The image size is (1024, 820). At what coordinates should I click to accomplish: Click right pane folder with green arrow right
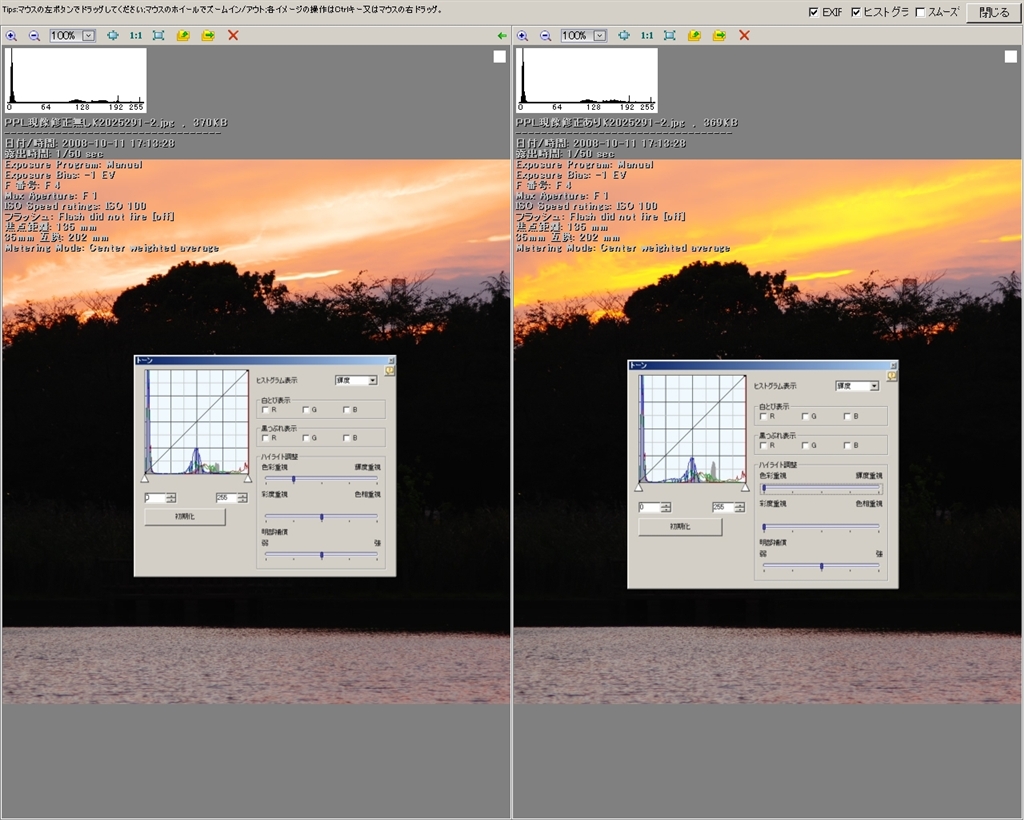(720, 36)
